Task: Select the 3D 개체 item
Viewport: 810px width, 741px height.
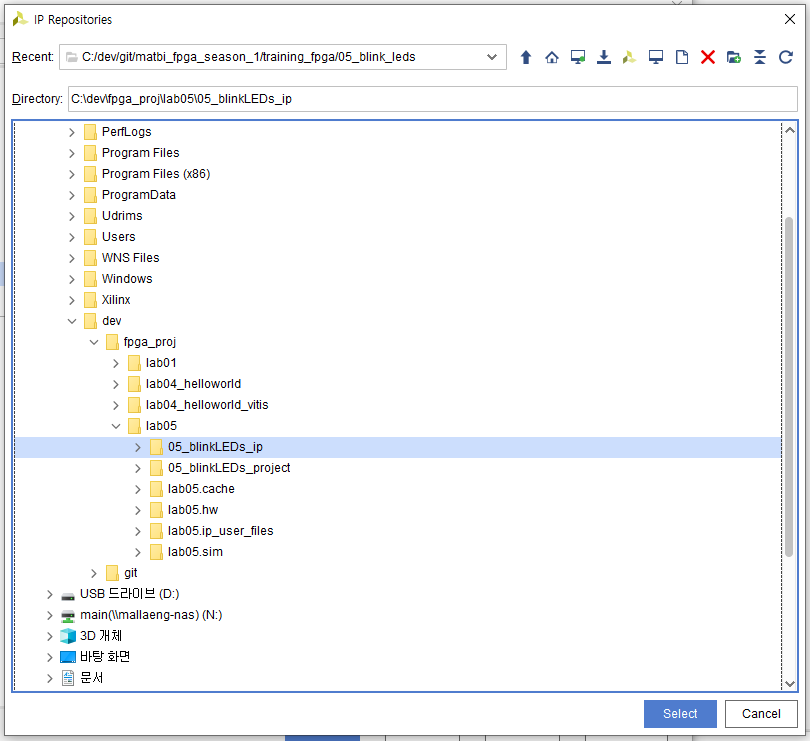Action: 101,636
